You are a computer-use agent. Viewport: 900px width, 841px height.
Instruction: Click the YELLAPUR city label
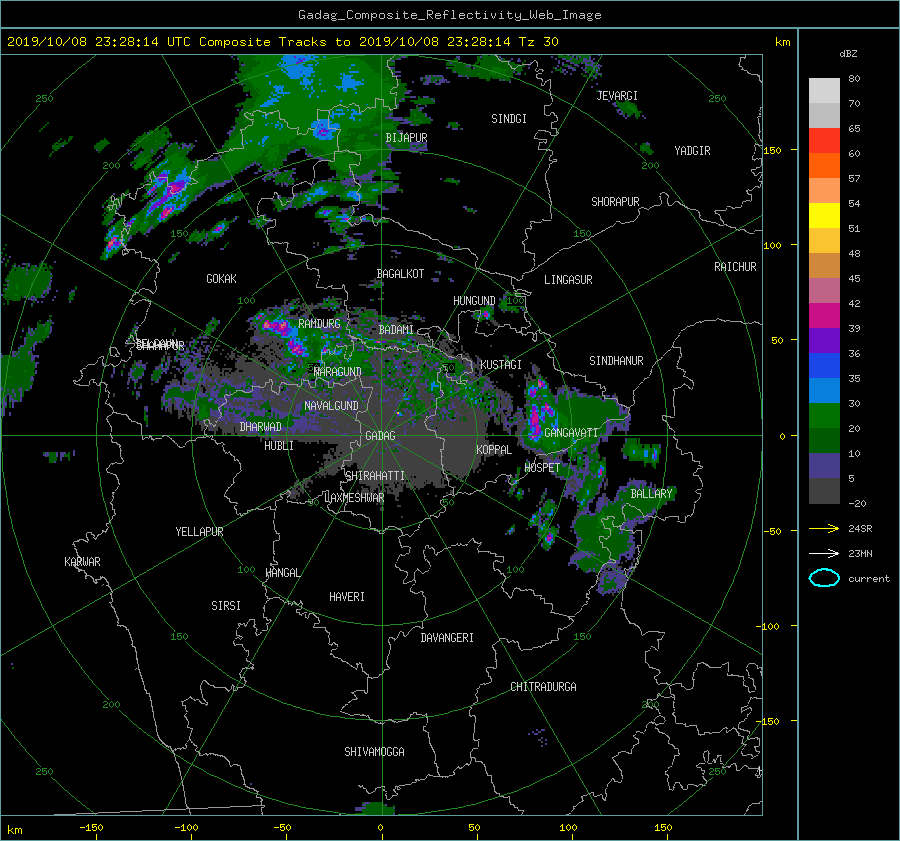coord(199,532)
